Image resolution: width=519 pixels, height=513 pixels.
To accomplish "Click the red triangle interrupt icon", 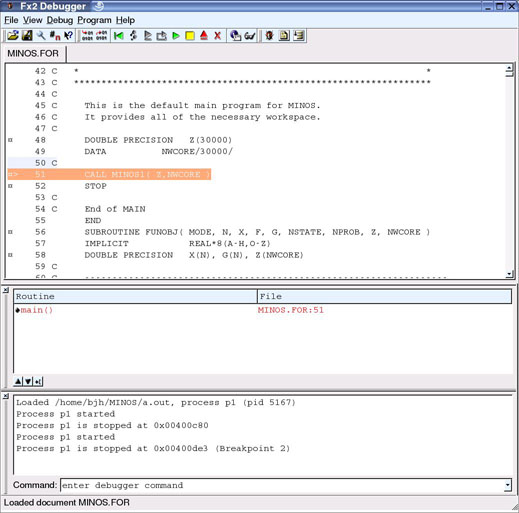I will pyautogui.click(x=204, y=35).
